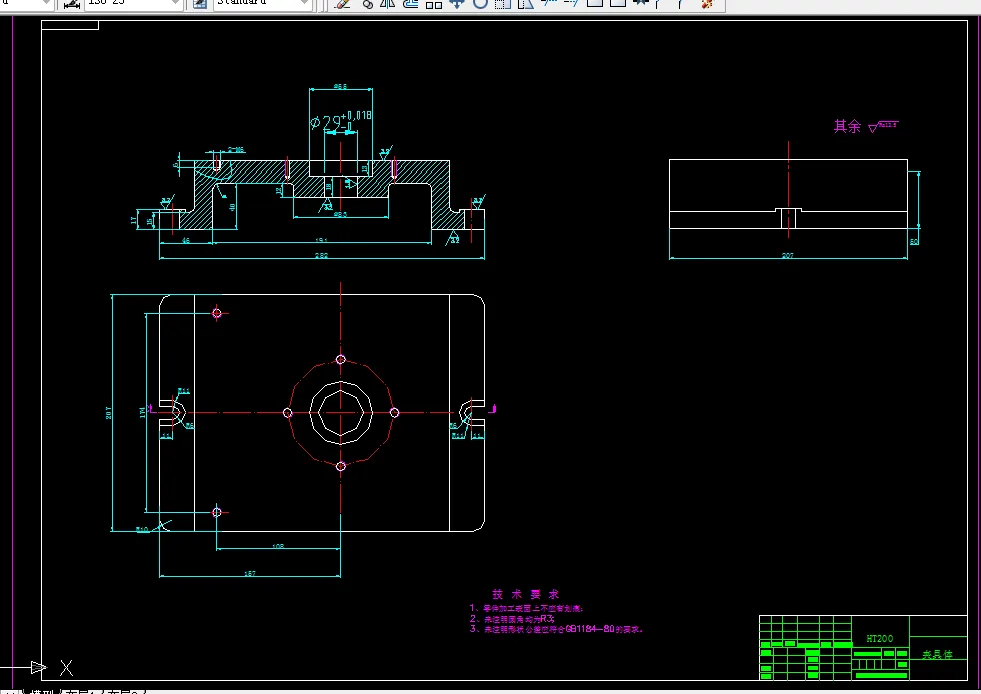Select HT200 material text in title block
This screenshot has height=694, width=981.
pyautogui.click(x=880, y=638)
